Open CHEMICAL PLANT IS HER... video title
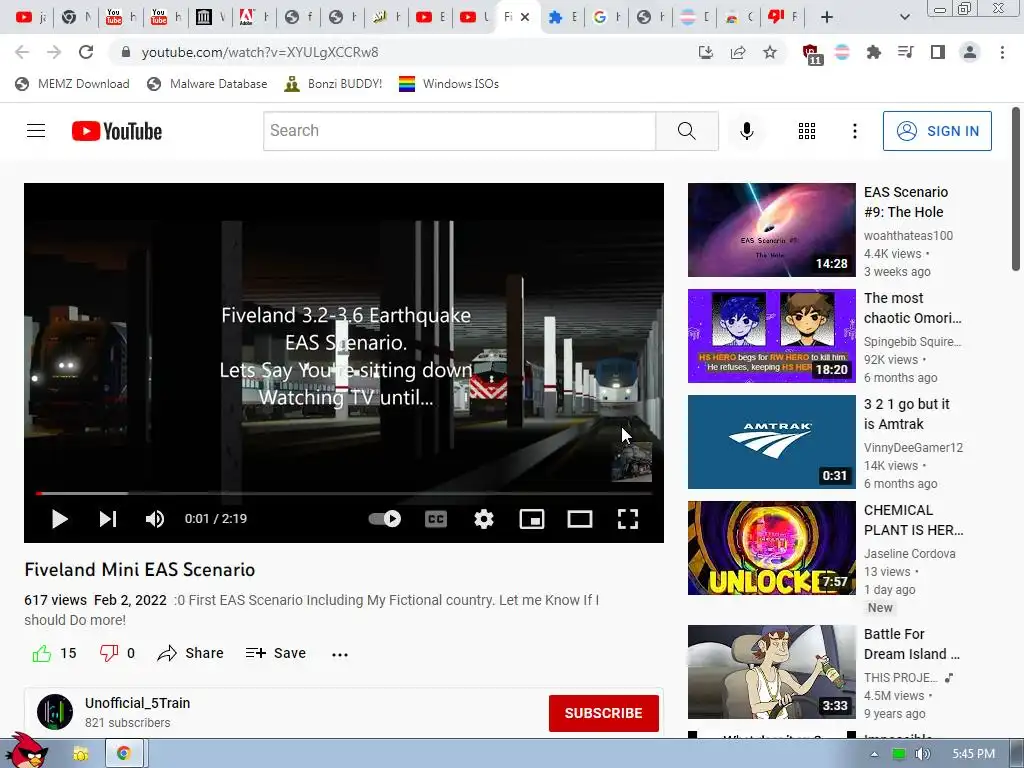Screen dimensions: 1024x768 pos(913,520)
